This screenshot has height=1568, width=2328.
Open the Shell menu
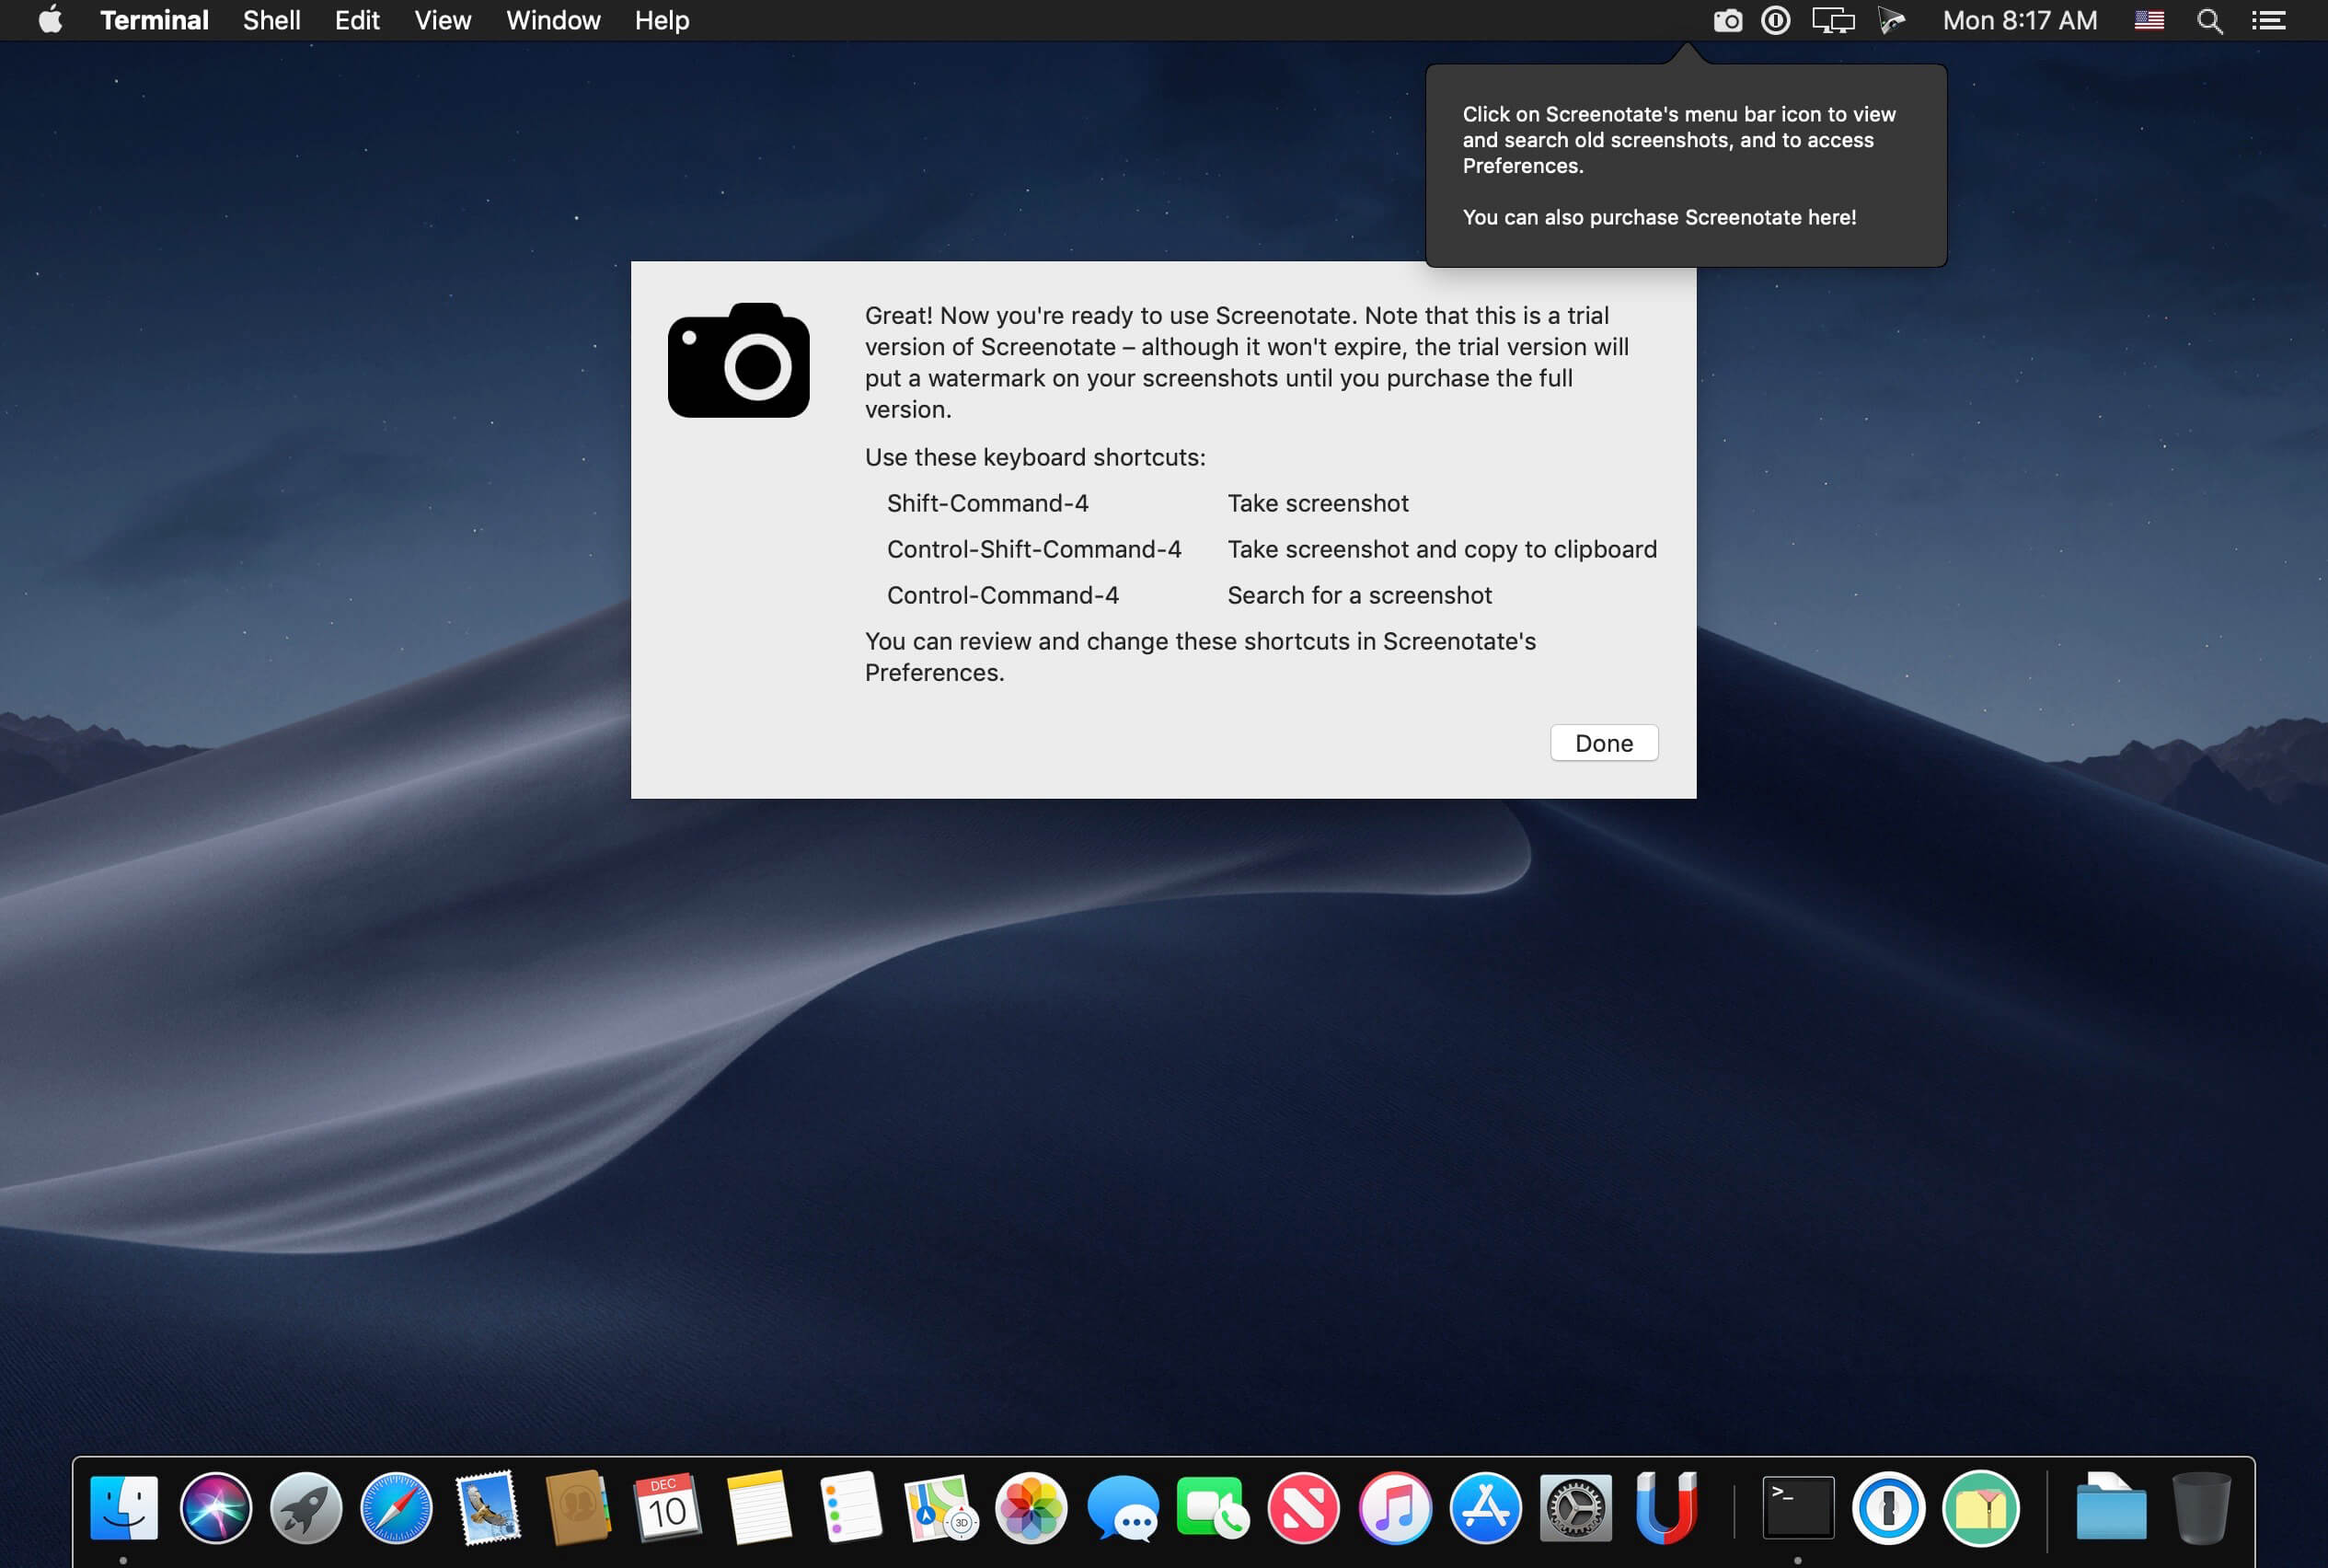pyautogui.click(x=271, y=21)
